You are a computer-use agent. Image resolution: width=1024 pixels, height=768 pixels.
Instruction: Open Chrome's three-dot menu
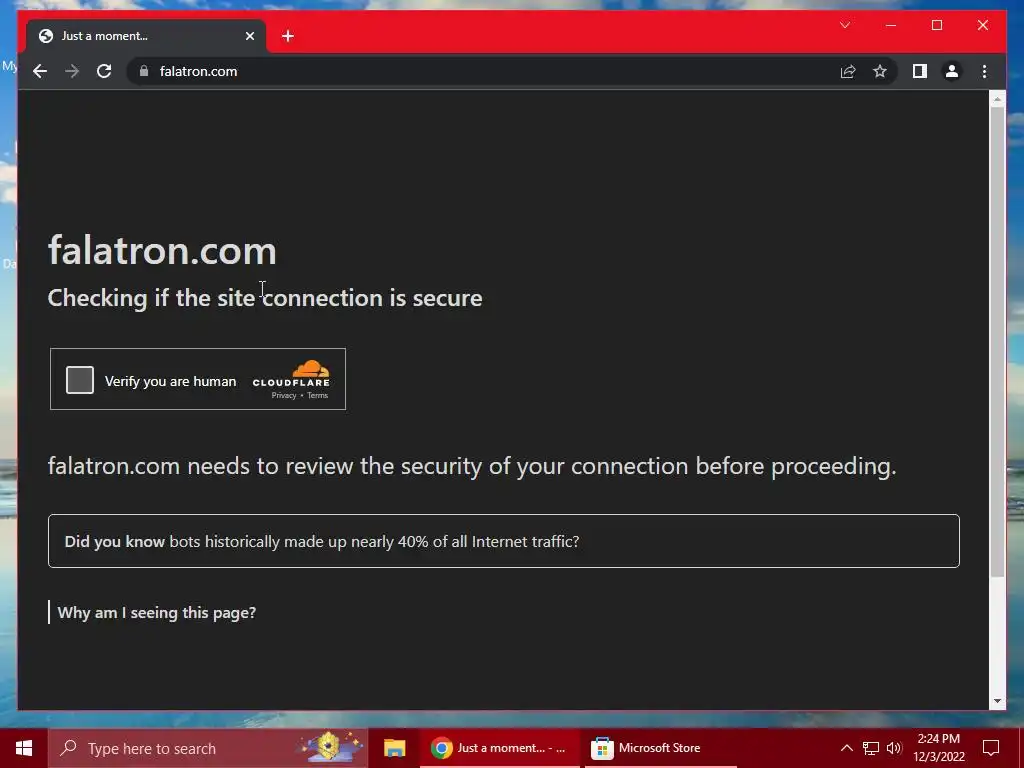[984, 71]
